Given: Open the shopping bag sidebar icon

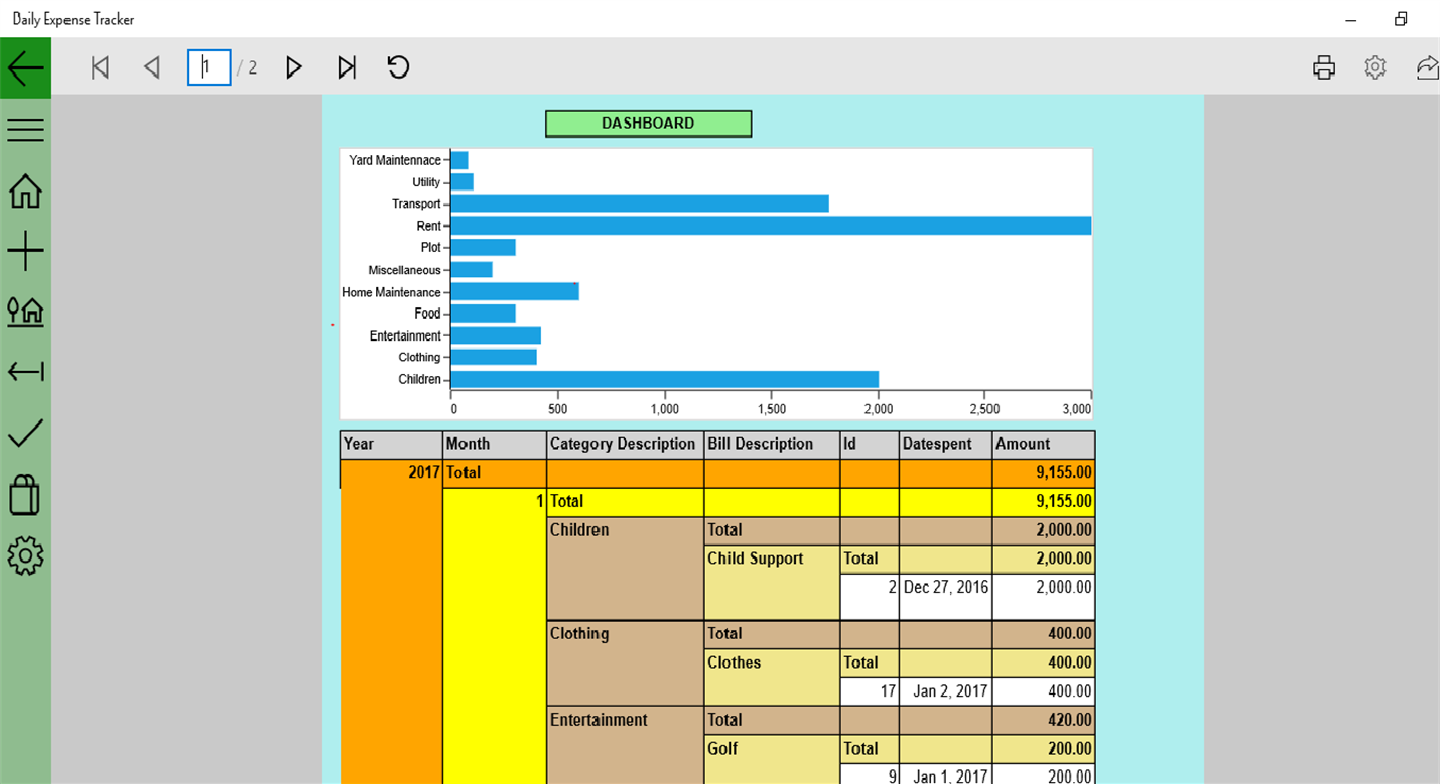Looking at the screenshot, I should coord(25,494).
